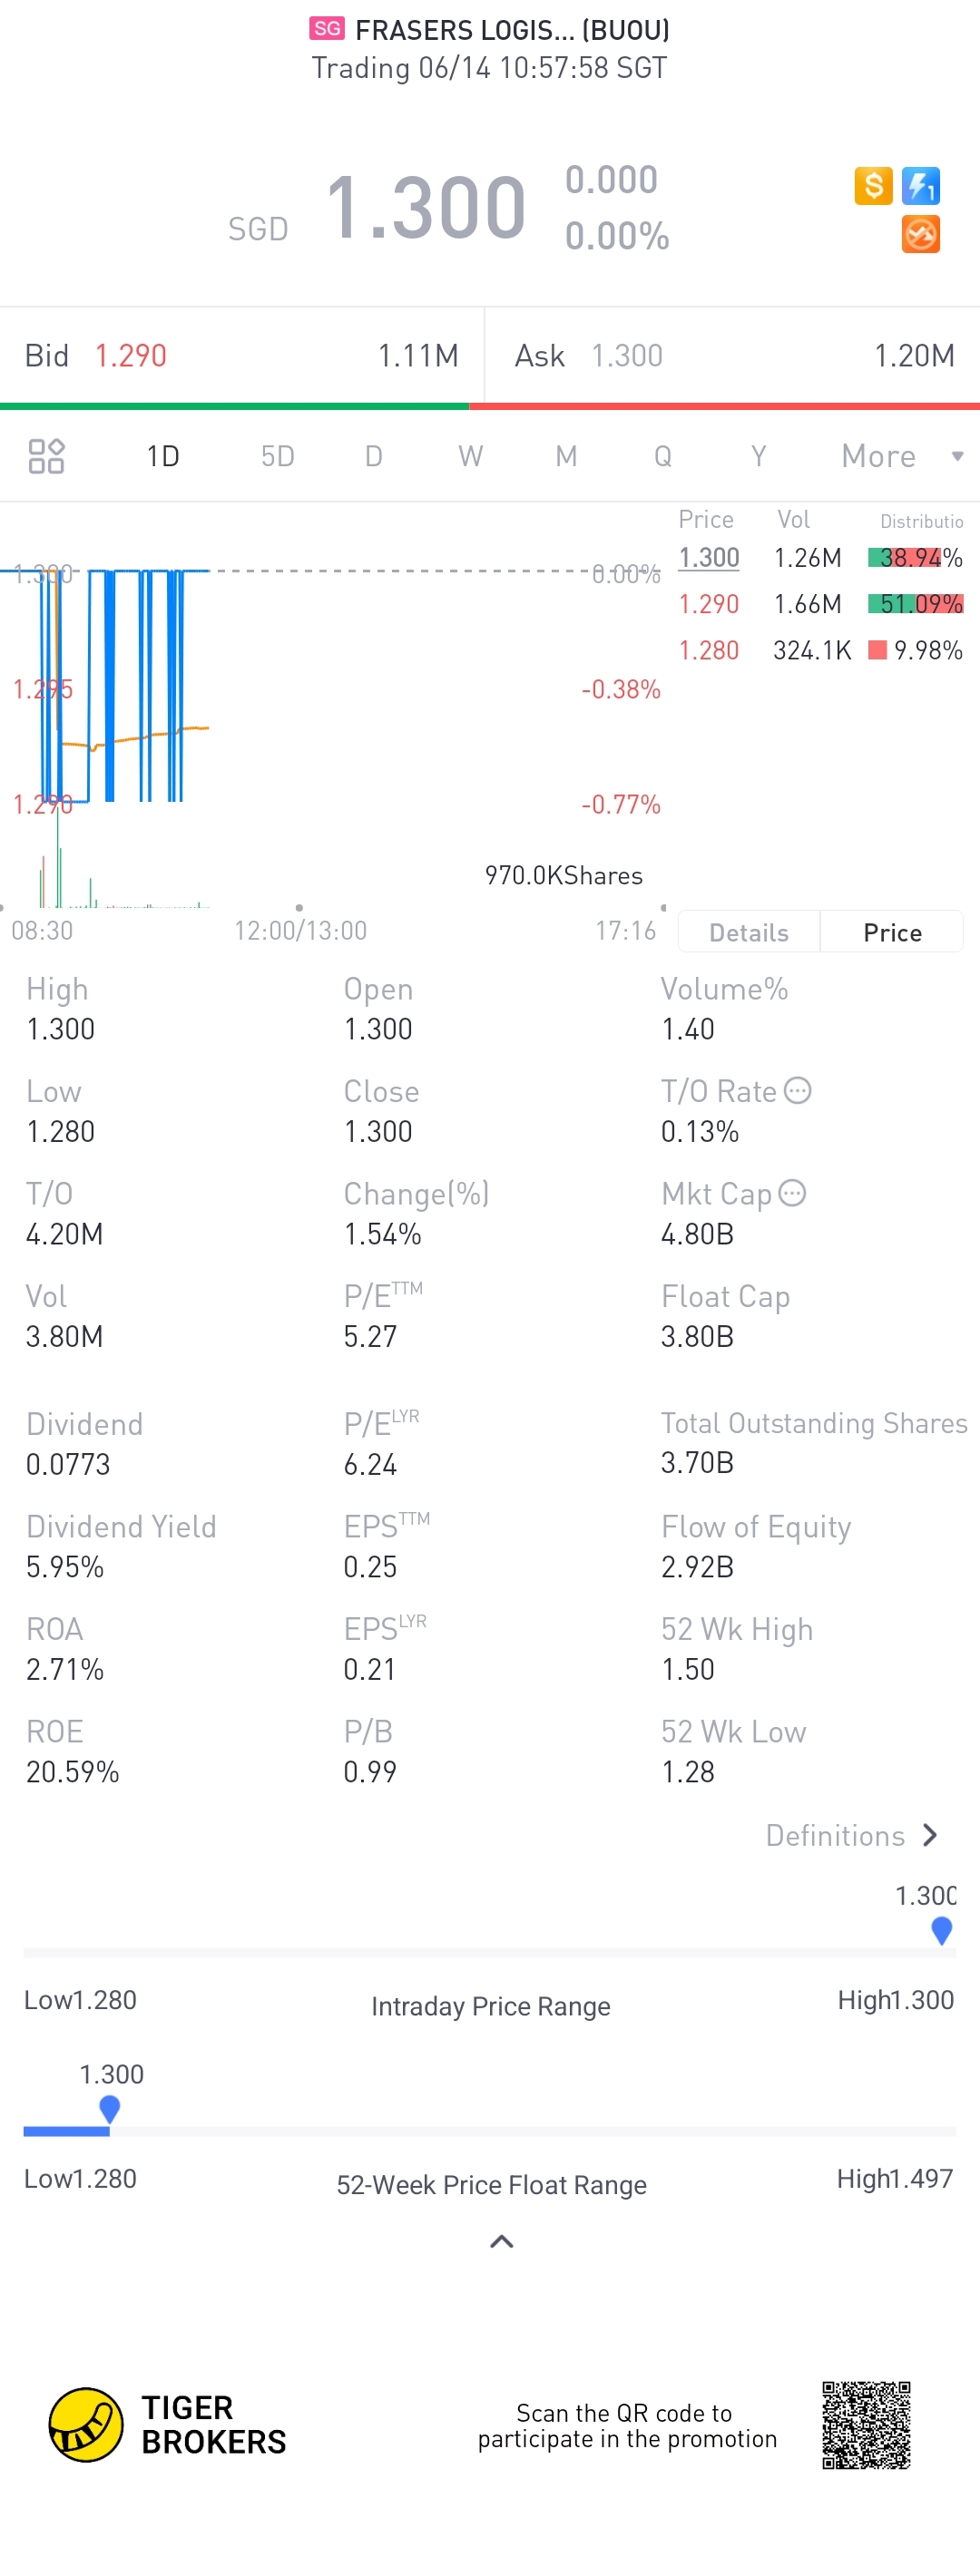Viewport: 980px width, 2576px height.
Task: Tap the info icon beside T/O Rate
Action: (x=797, y=1090)
